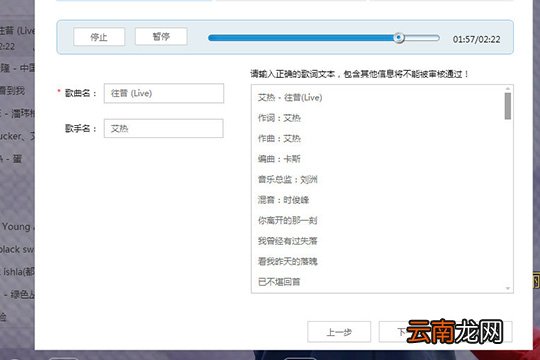Viewport: 540px width, 360px height.
Task: Click the lyrics scrollbar down arrow
Action: coord(508,288)
